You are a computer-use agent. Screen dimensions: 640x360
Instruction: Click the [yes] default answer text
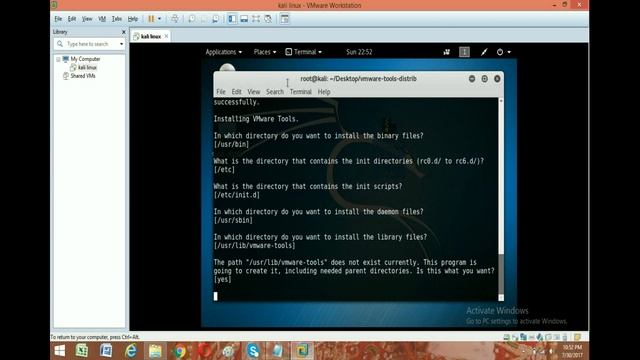[222, 280]
